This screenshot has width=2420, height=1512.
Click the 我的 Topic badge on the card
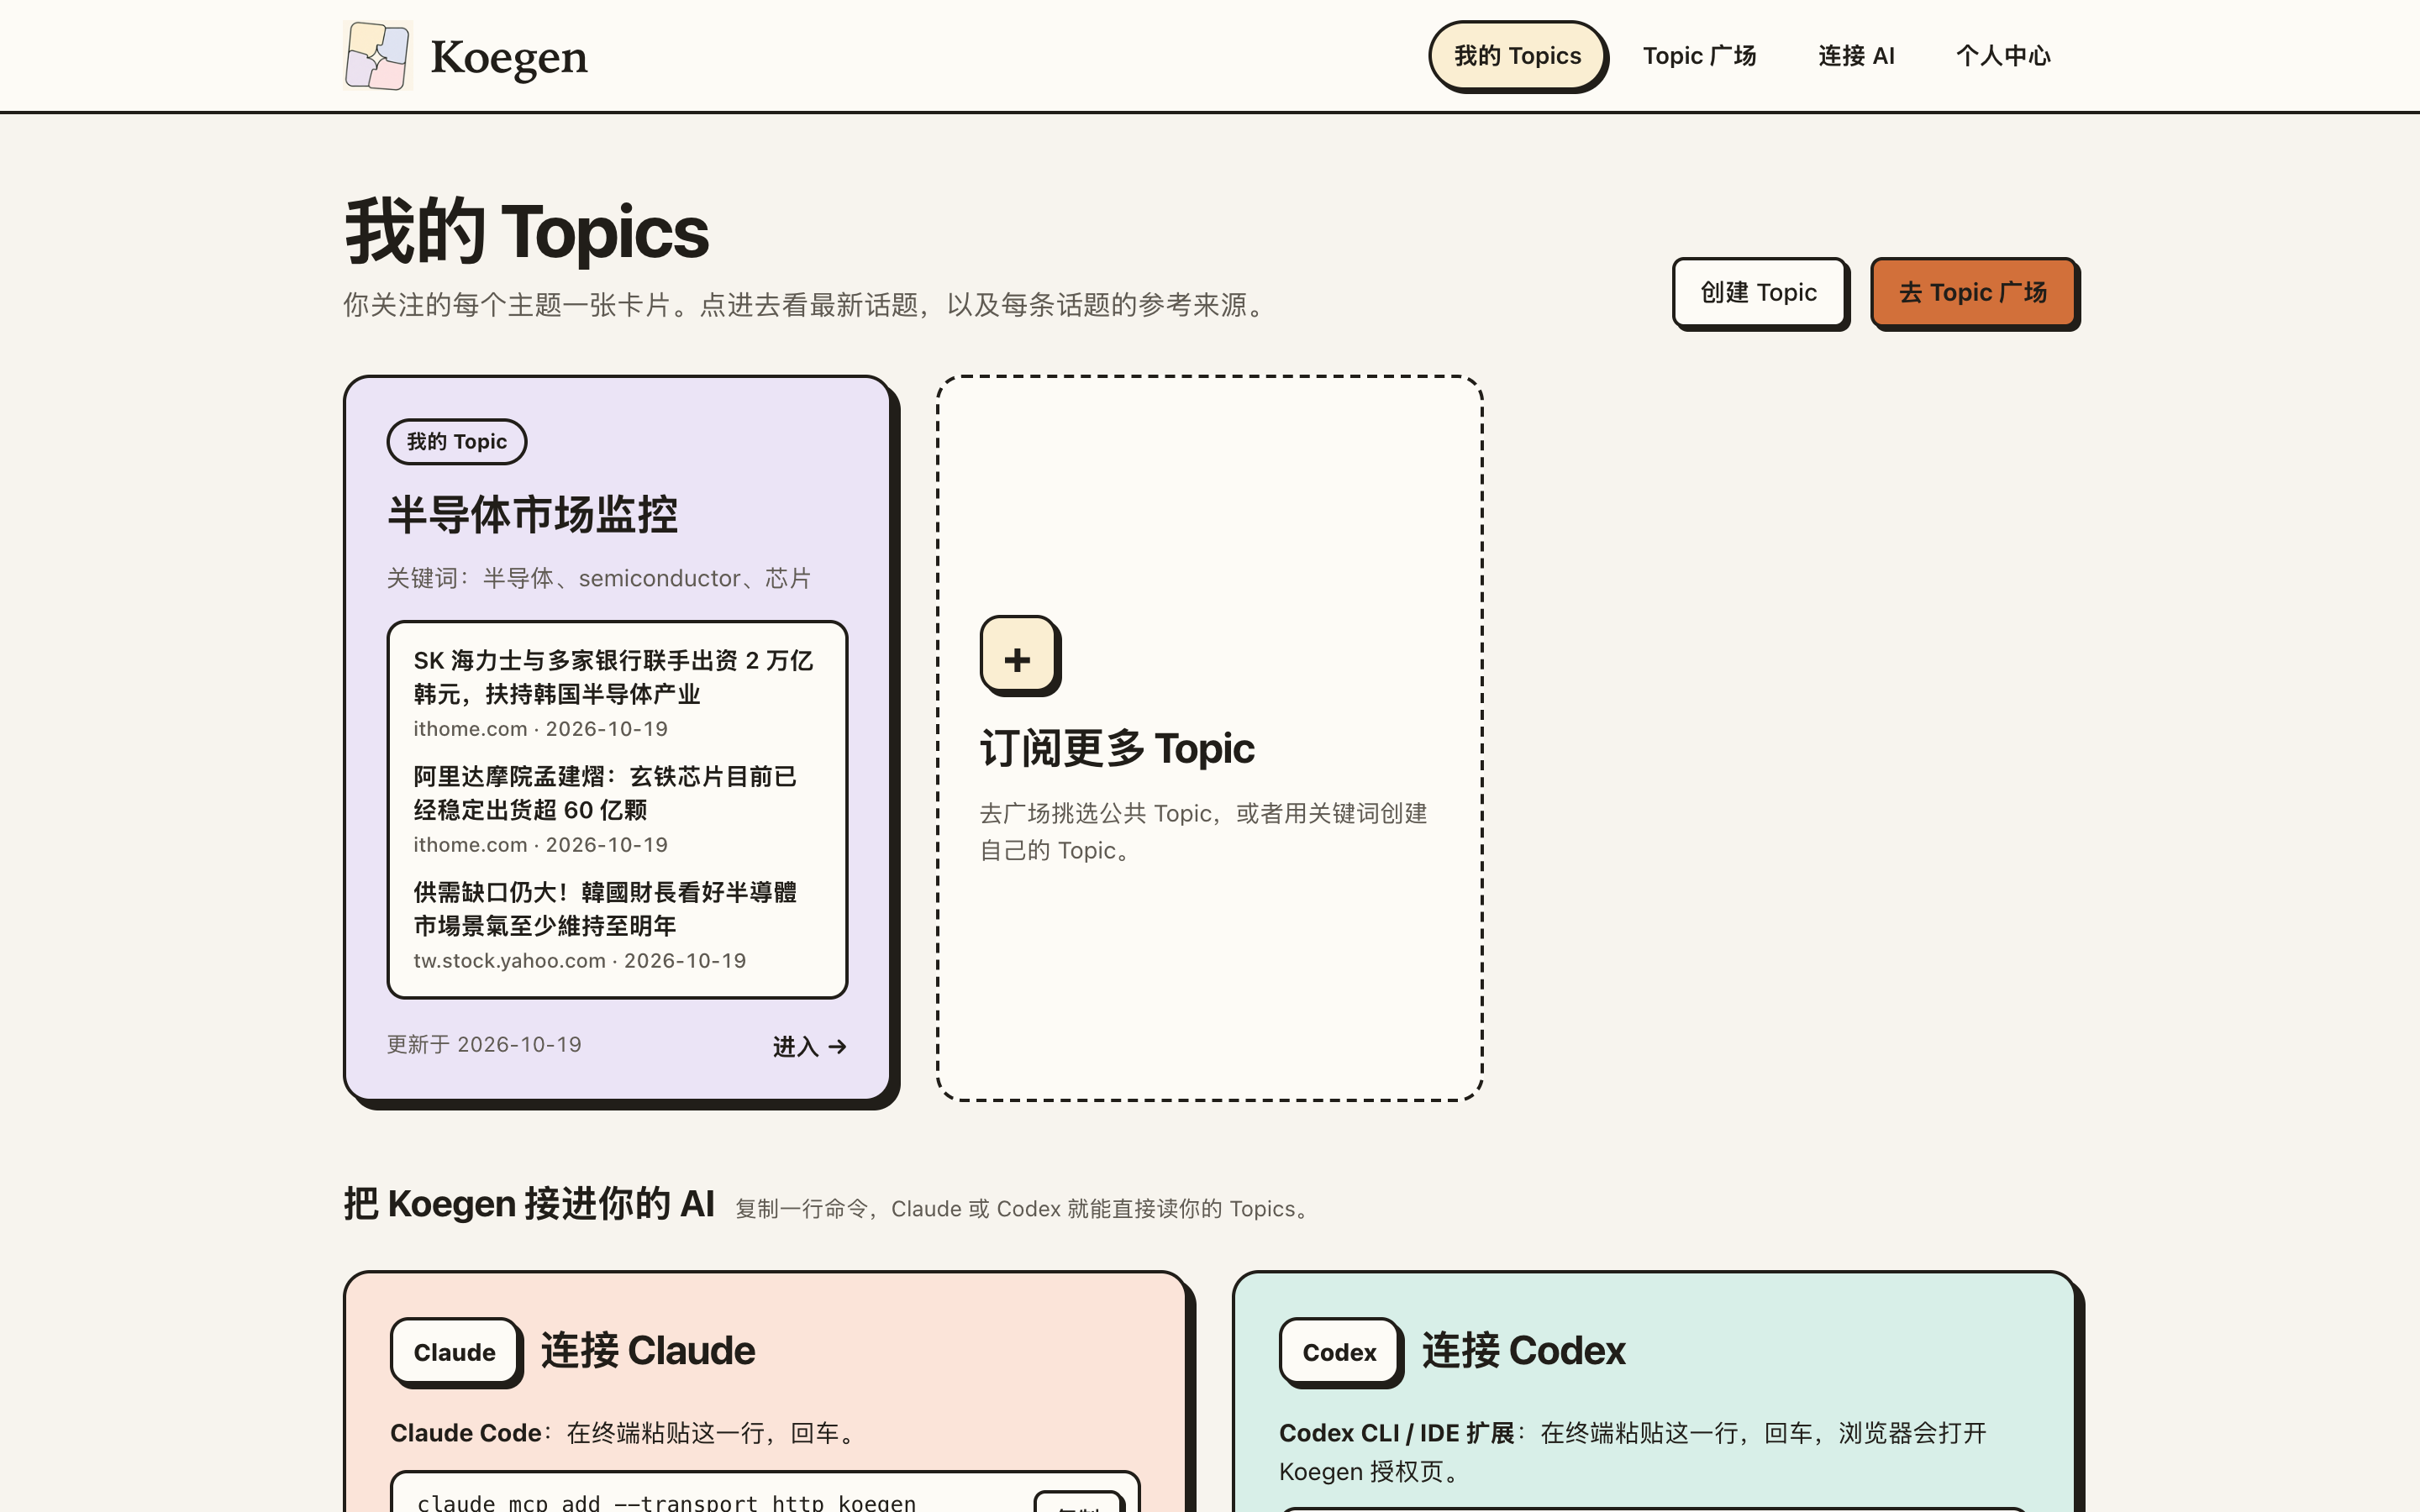click(457, 441)
